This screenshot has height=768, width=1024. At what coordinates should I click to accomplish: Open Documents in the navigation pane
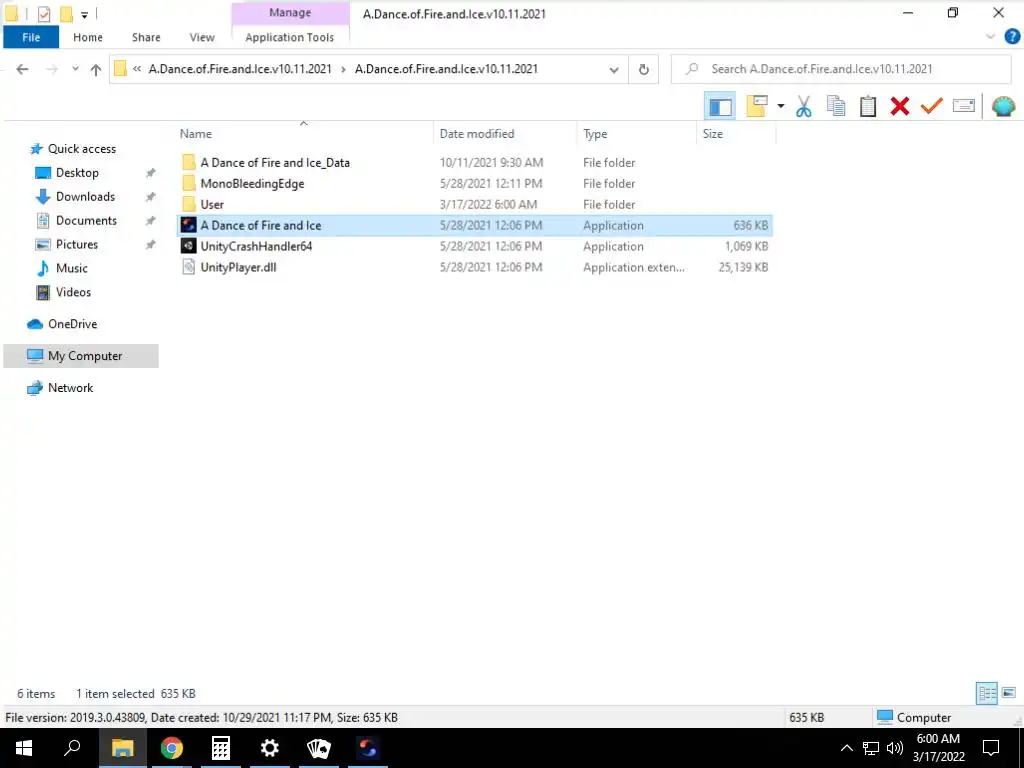pos(86,221)
